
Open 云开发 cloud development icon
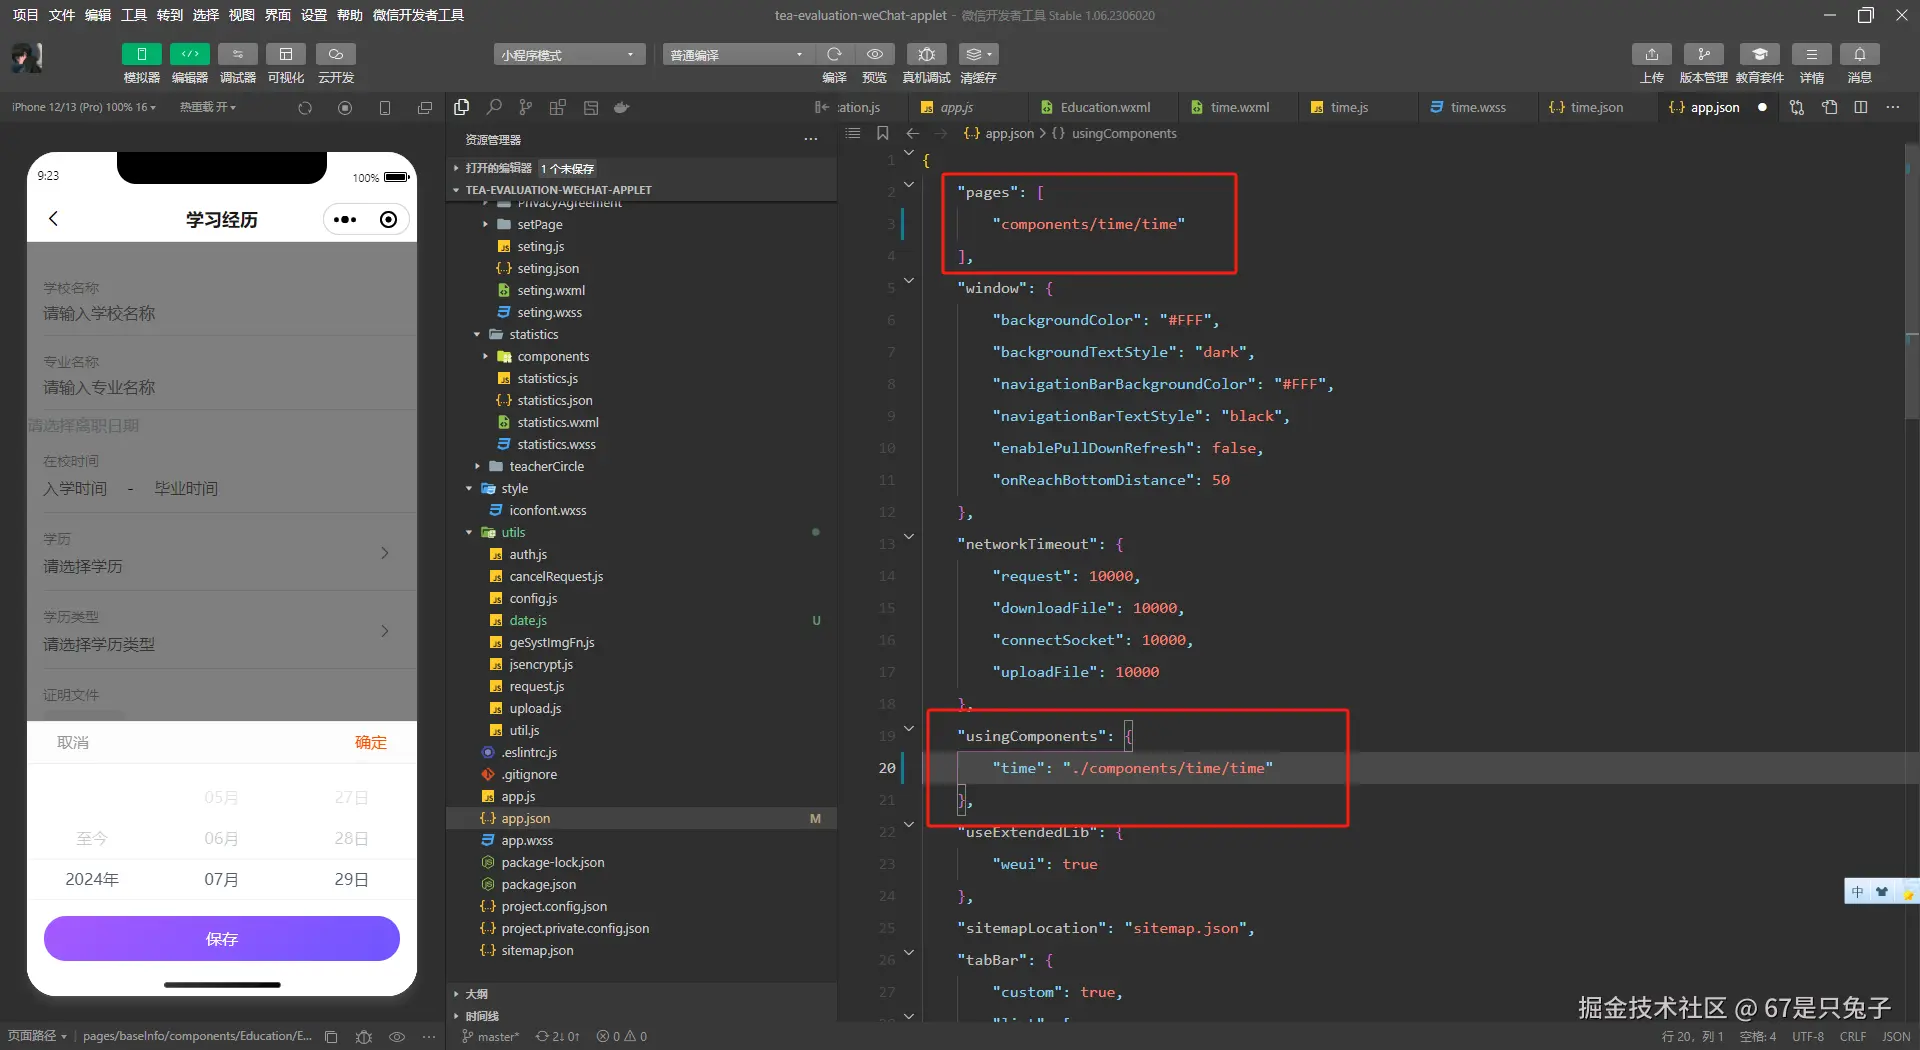point(336,54)
